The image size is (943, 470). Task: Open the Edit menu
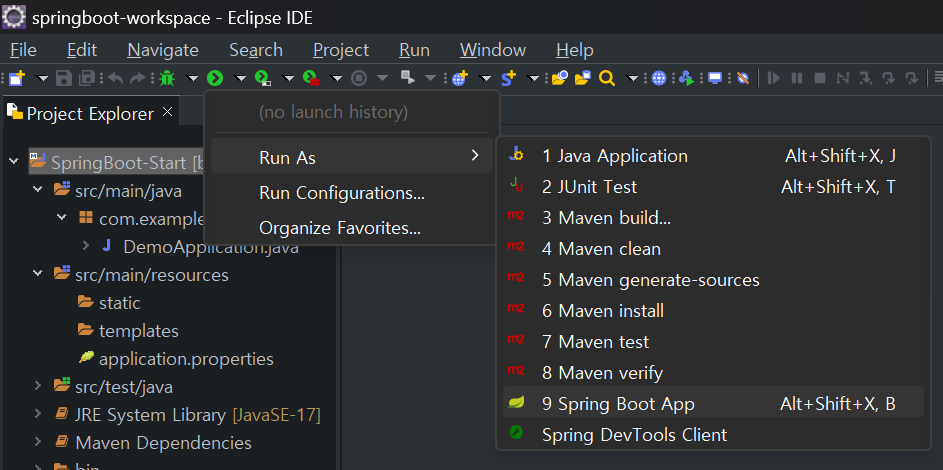82,50
